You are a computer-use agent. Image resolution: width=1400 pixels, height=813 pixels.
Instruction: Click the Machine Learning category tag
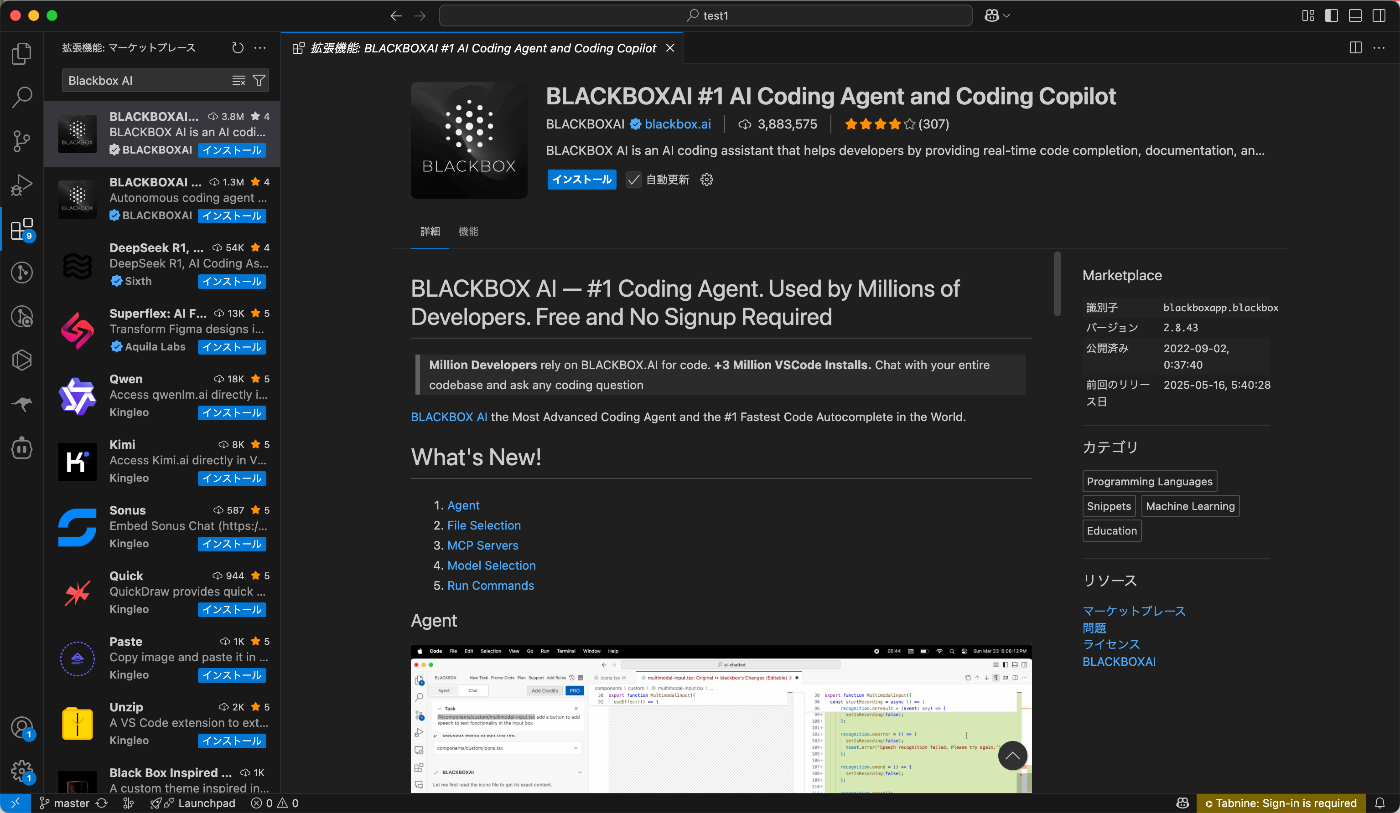click(1190, 506)
